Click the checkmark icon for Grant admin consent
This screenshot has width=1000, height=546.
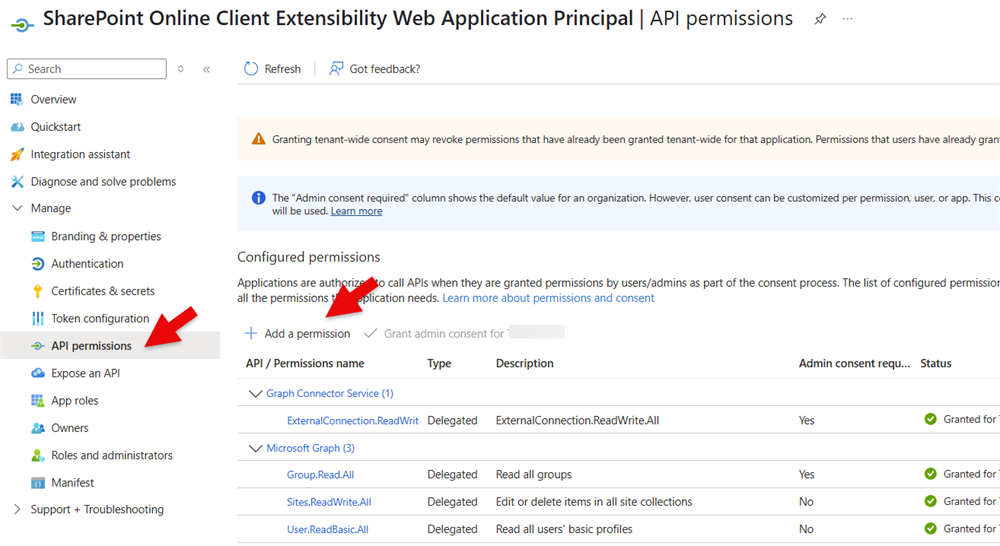click(371, 333)
